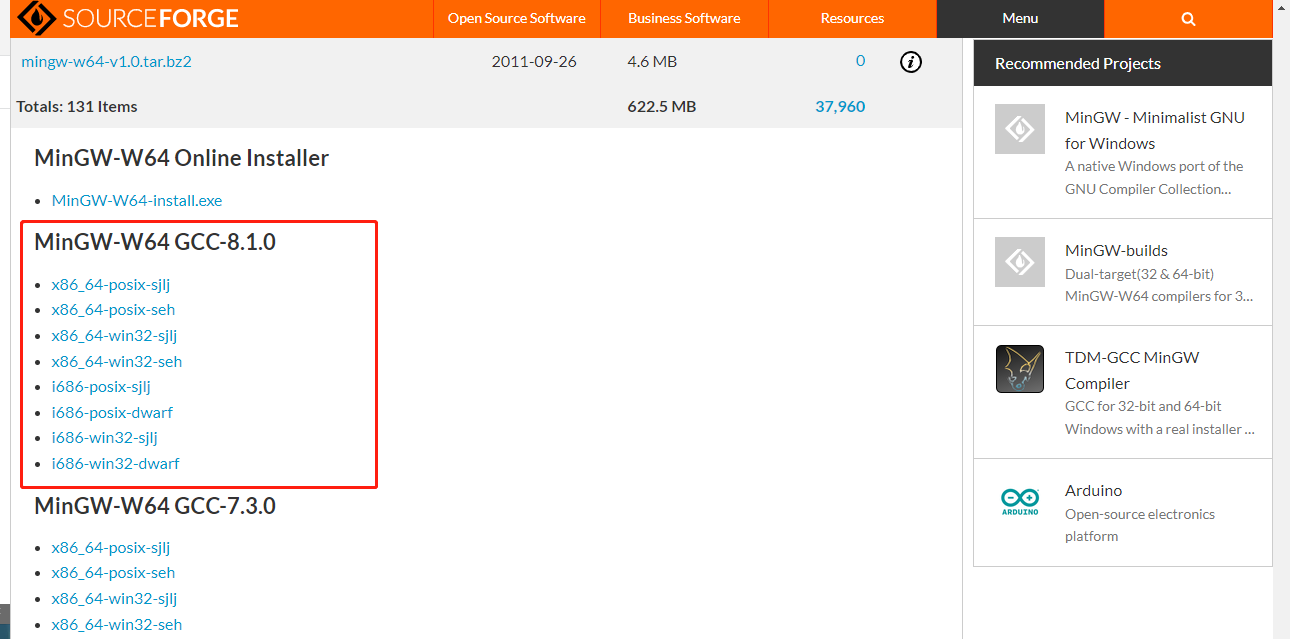
Task: Click the SourceForge logo icon
Action: tap(37, 18)
